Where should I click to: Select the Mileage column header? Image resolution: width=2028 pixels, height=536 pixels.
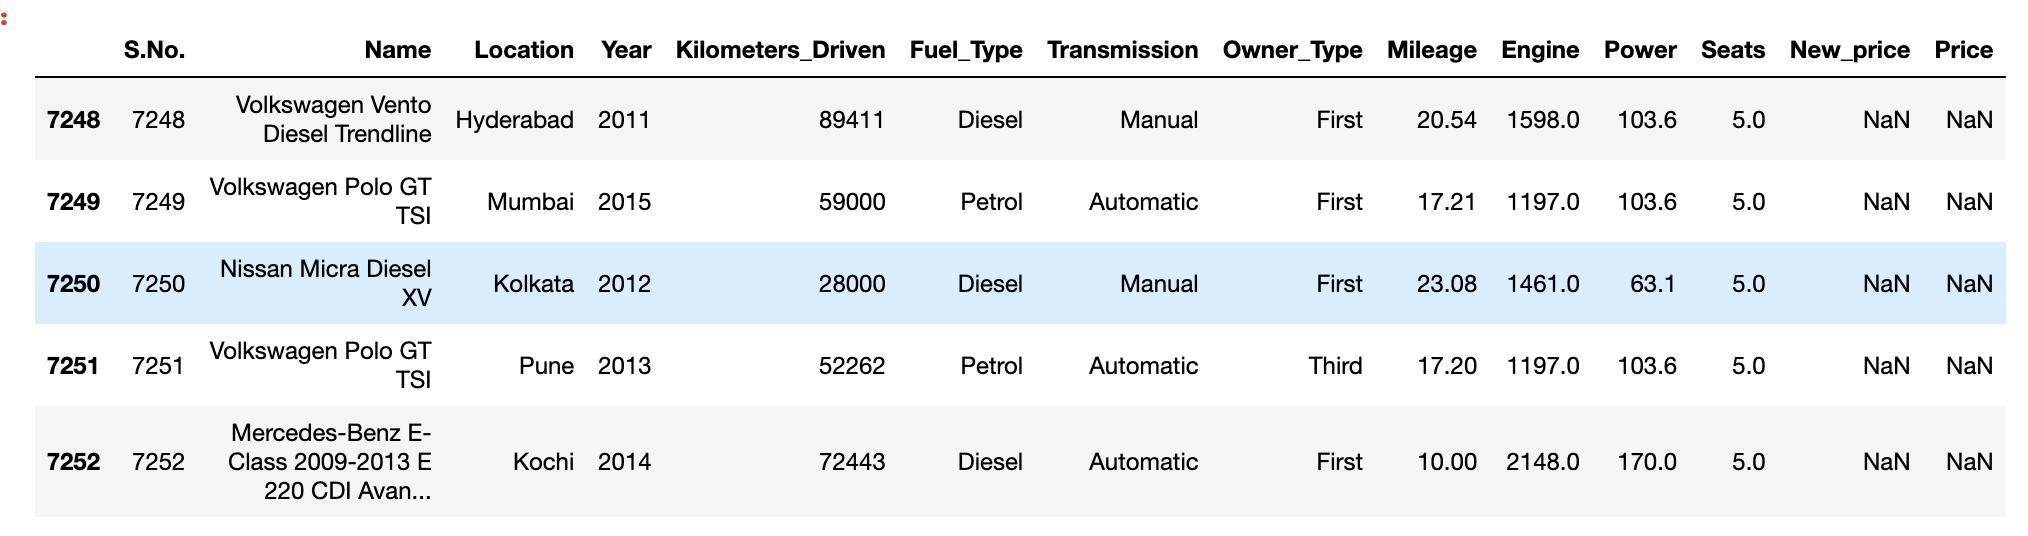point(1431,50)
